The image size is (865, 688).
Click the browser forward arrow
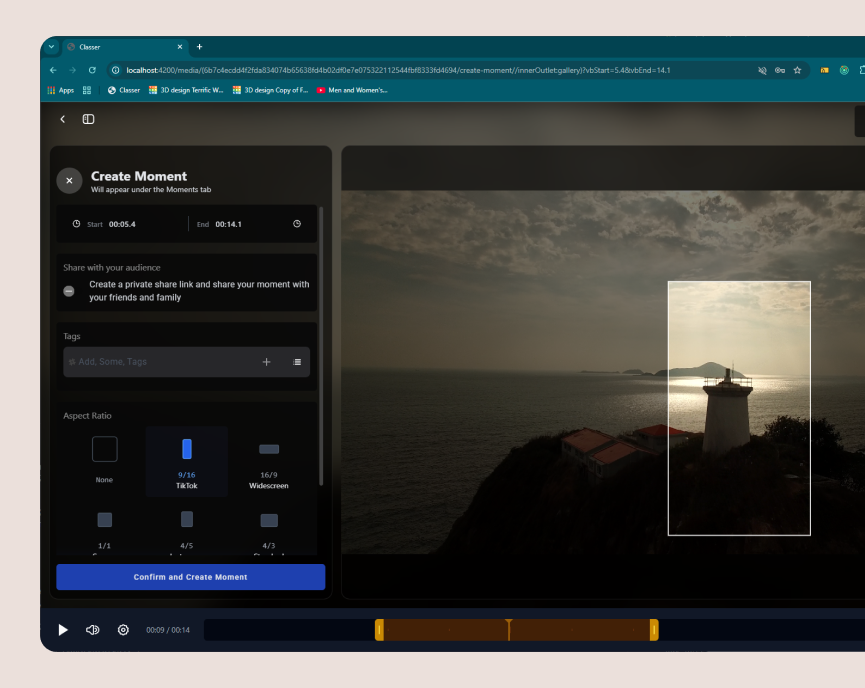[x=72, y=70]
